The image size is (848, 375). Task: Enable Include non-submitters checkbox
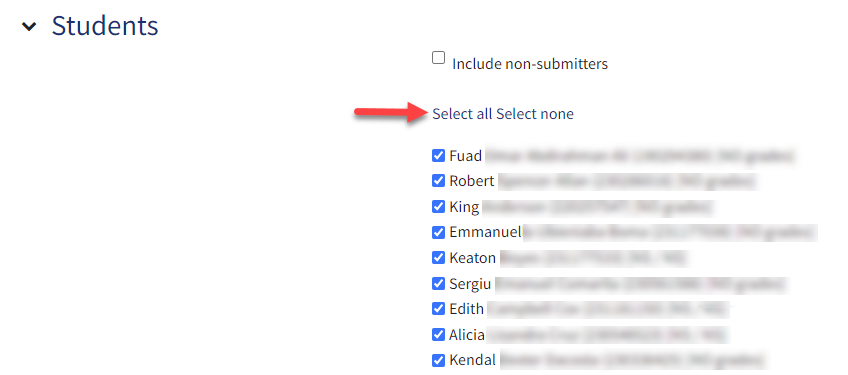coord(439,57)
